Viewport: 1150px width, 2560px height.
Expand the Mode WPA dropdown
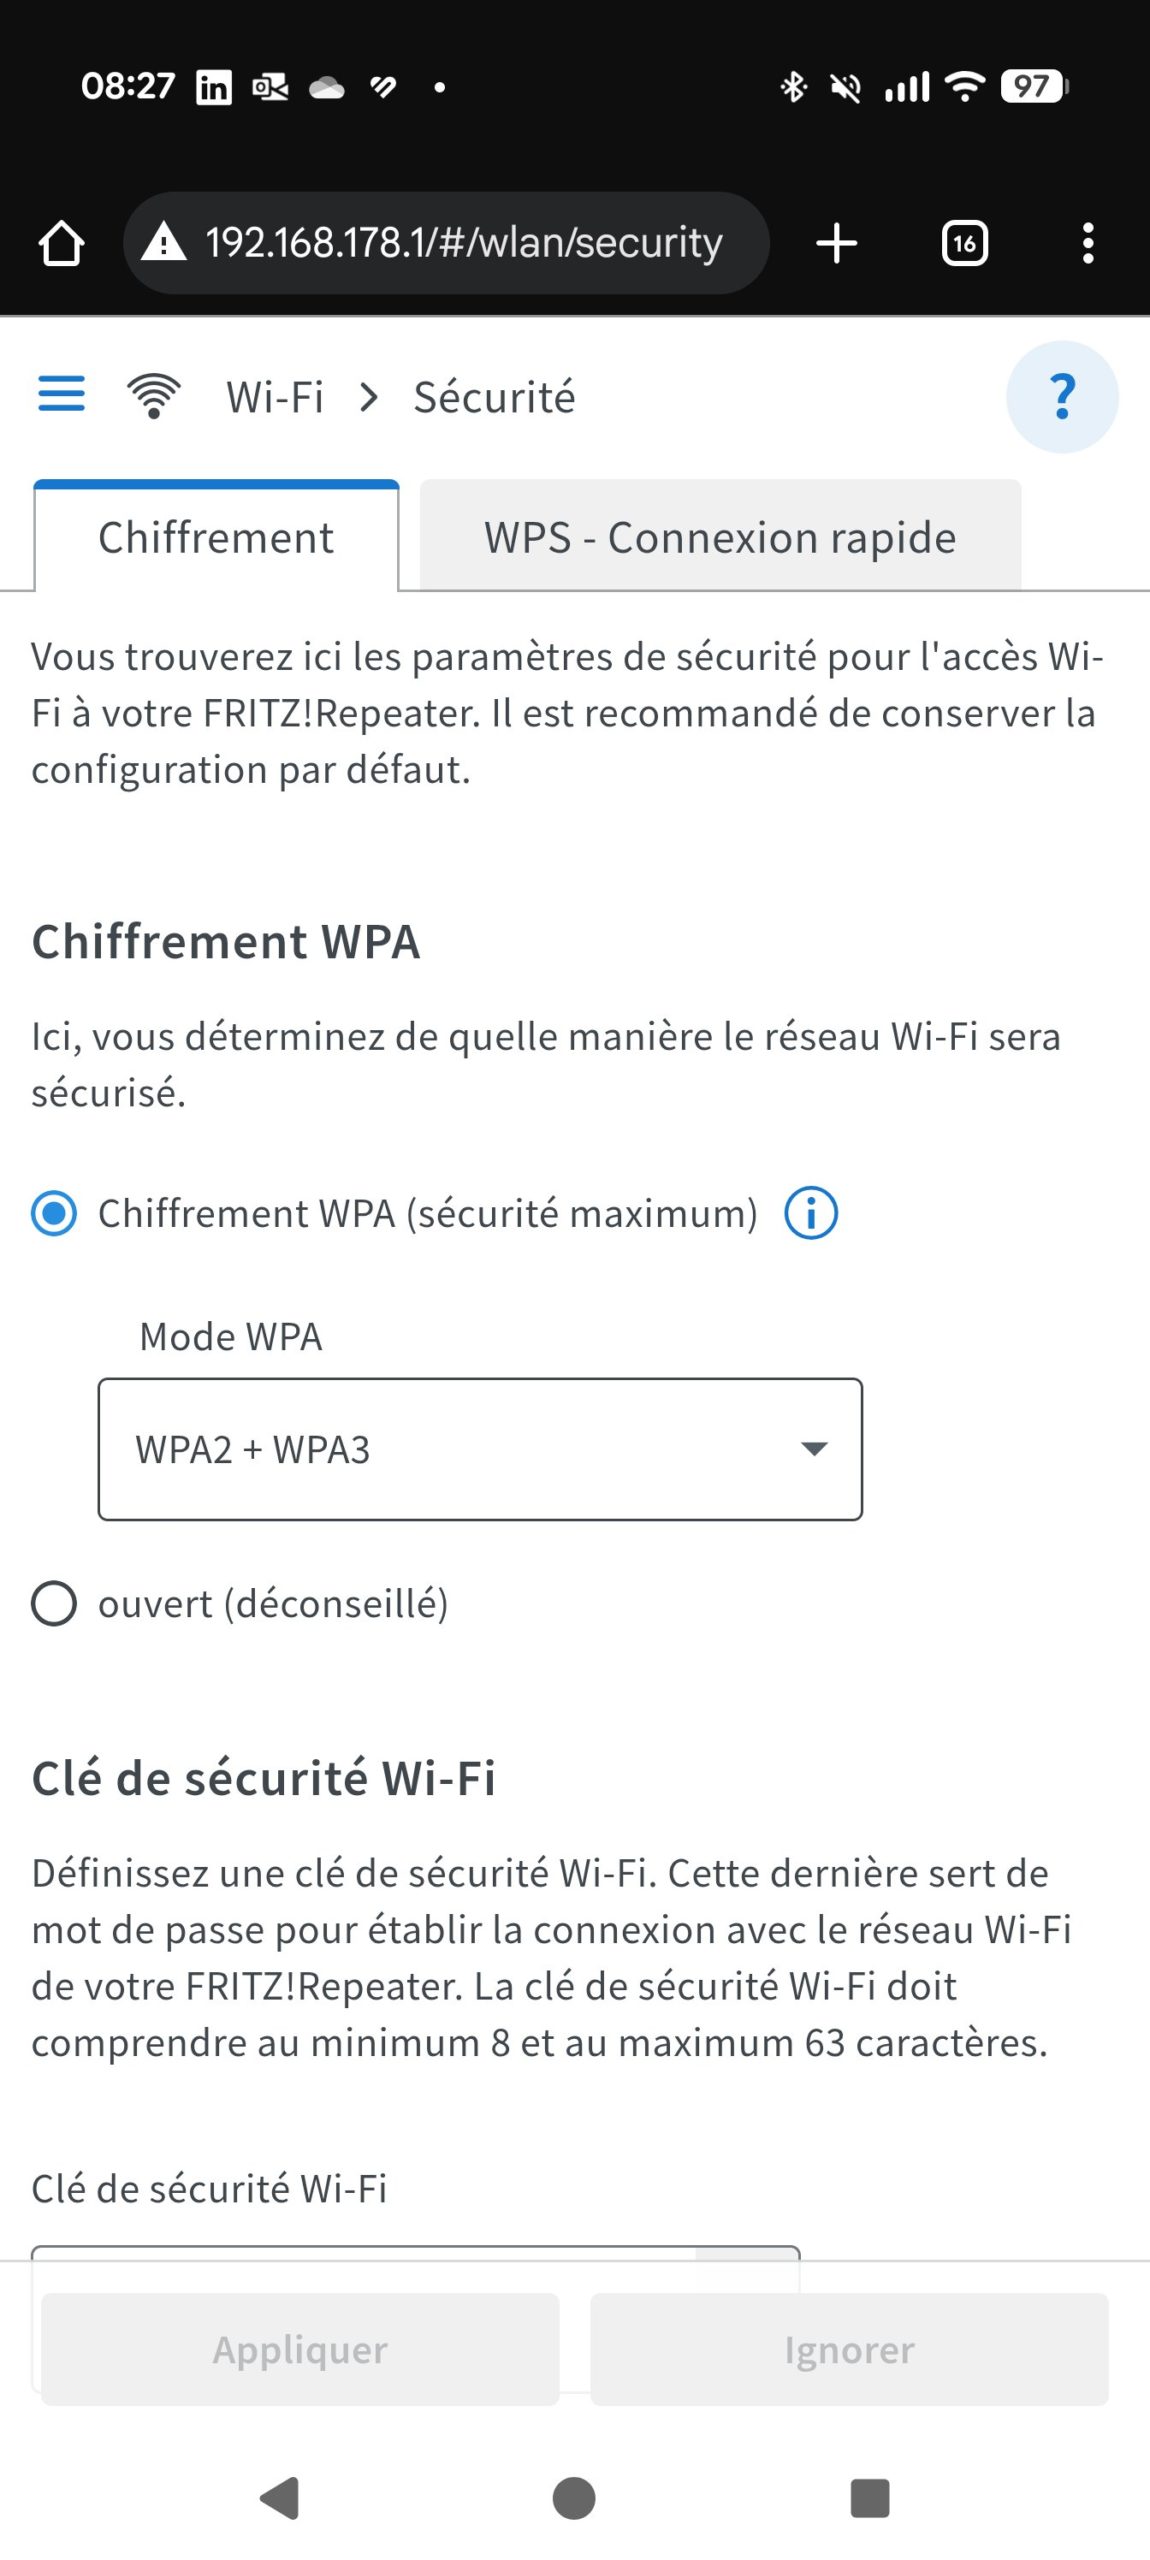[480, 1450]
